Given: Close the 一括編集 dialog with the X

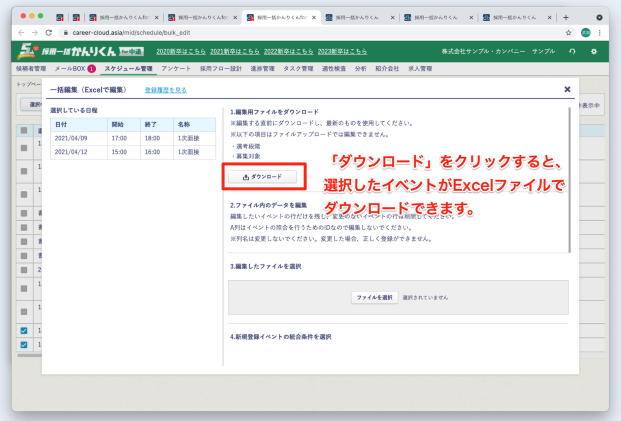Looking at the screenshot, I should click(x=567, y=89).
